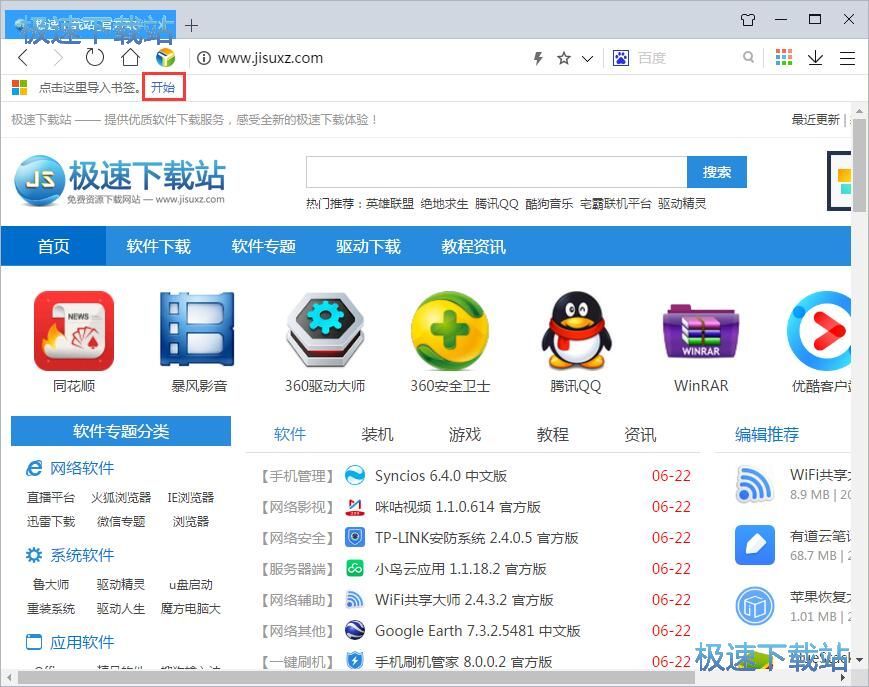Open 咪咕视频 1.1.0.614 官方版 entry
The width and height of the screenshot is (869, 687).
(x=458, y=506)
